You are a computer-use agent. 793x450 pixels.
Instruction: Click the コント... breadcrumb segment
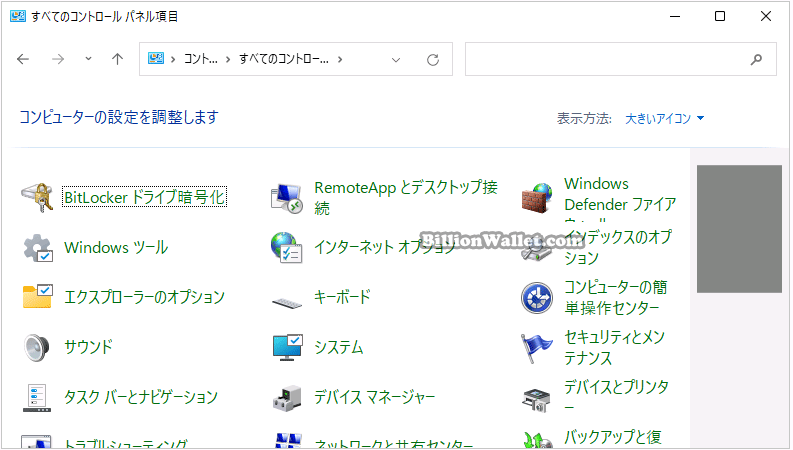pos(200,59)
